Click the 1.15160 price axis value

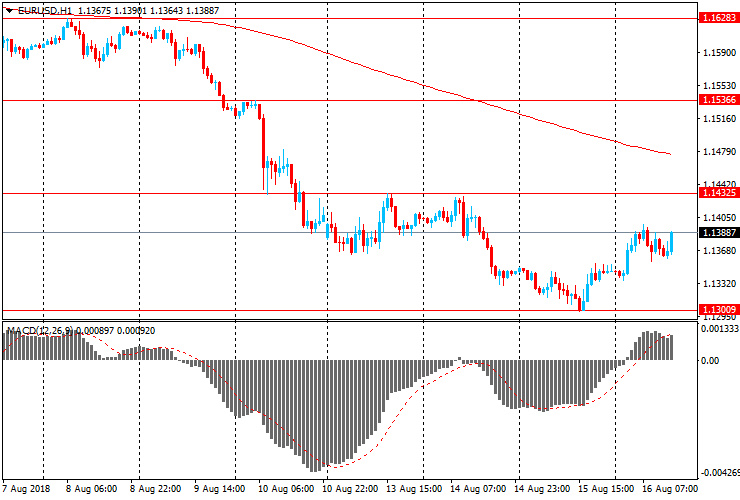pos(719,119)
